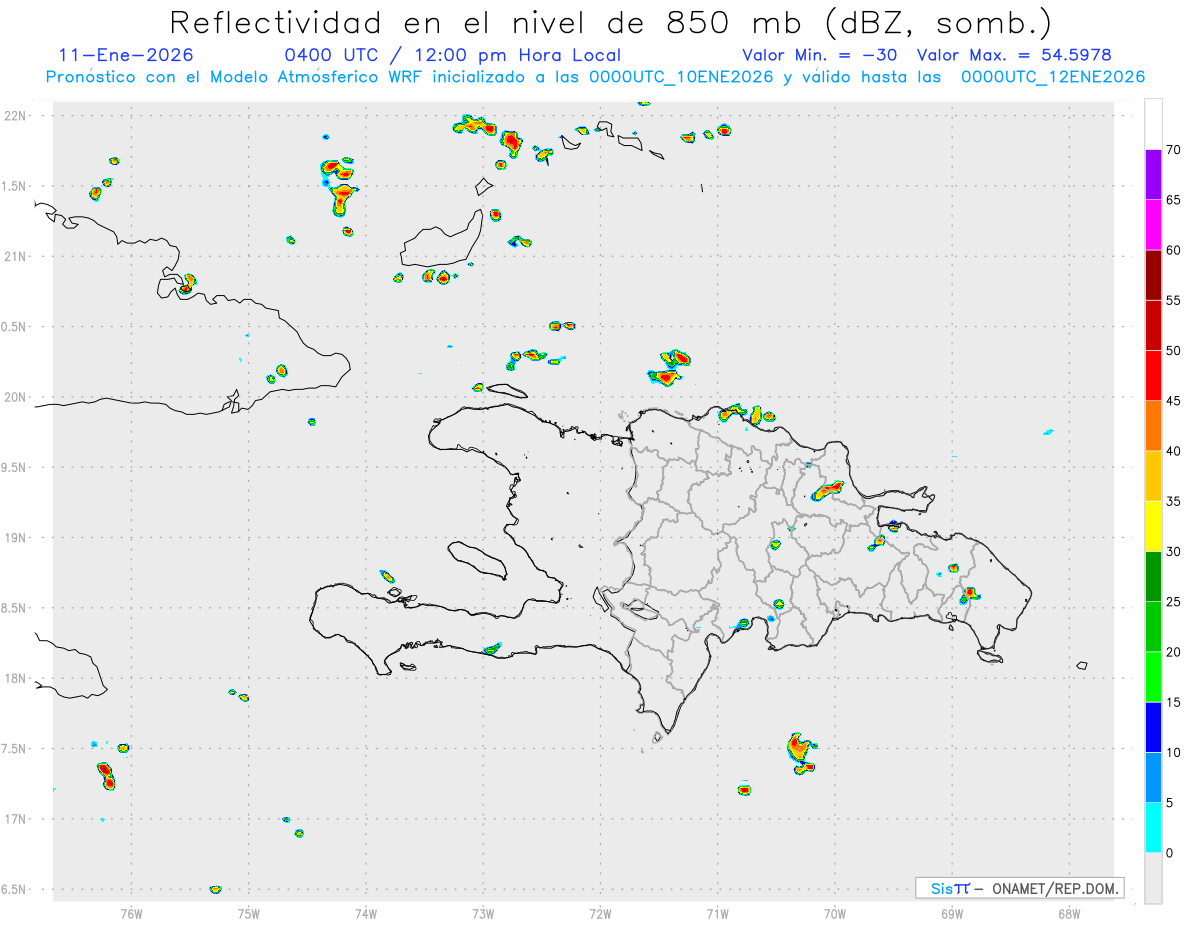
Task: Click the 'ONAMET/REP.DOM.' credit label
Action: click(1054, 888)
